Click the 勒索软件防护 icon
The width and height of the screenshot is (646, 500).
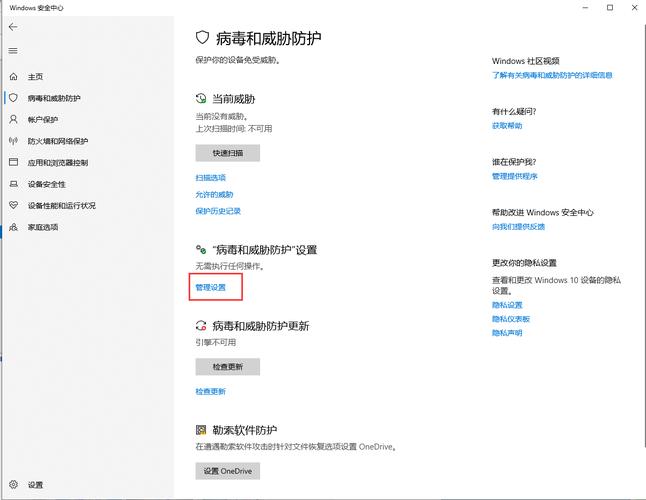[201, 430]
